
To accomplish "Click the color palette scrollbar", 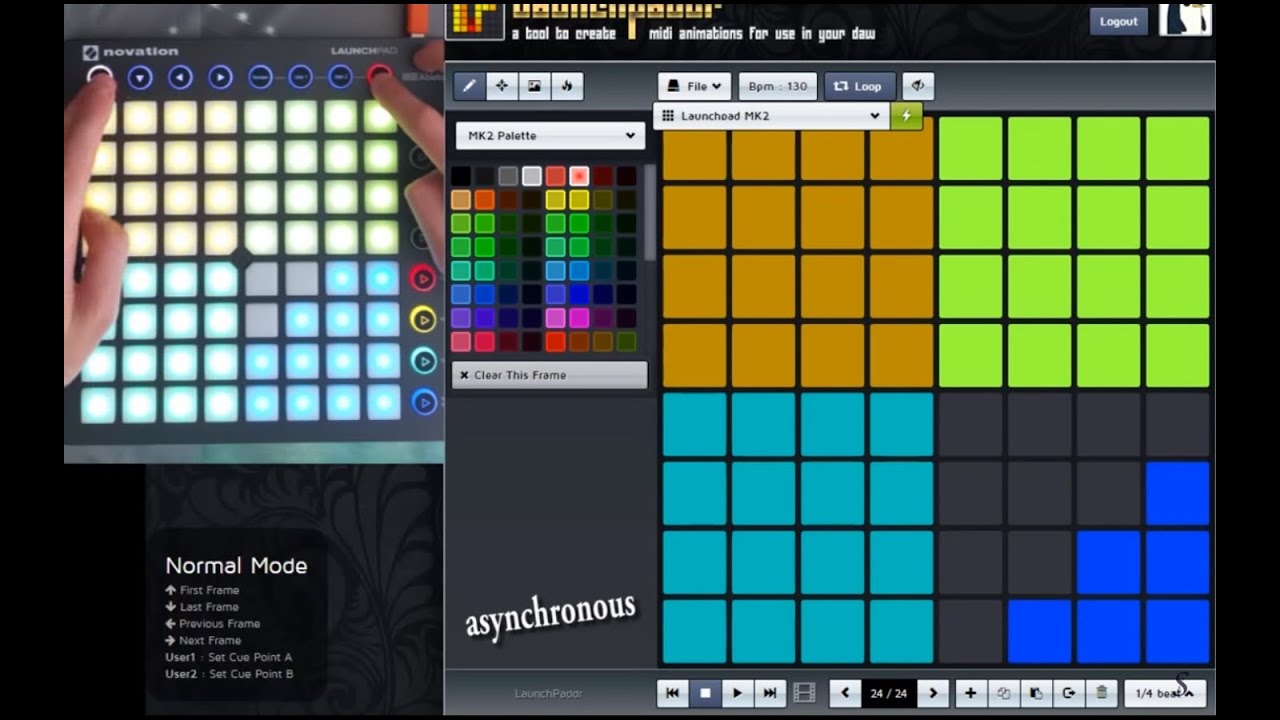I will (650, 210).
